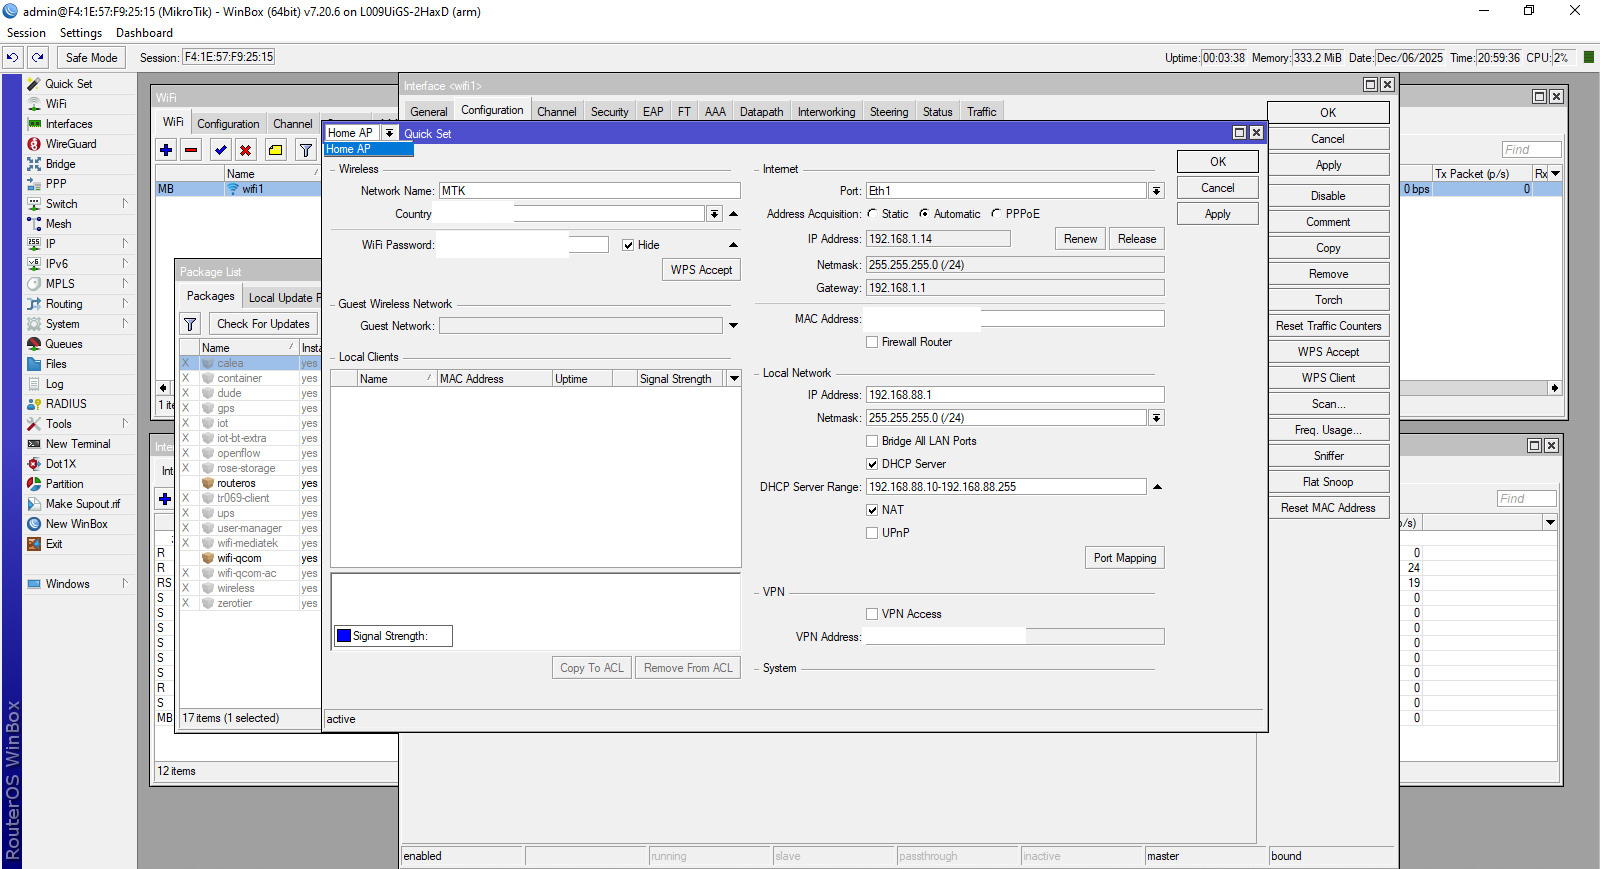Viewport: 1600px width, 869px height.
Task: Open the Home AP mode dropdown
Action: click(x=389, y=133)
